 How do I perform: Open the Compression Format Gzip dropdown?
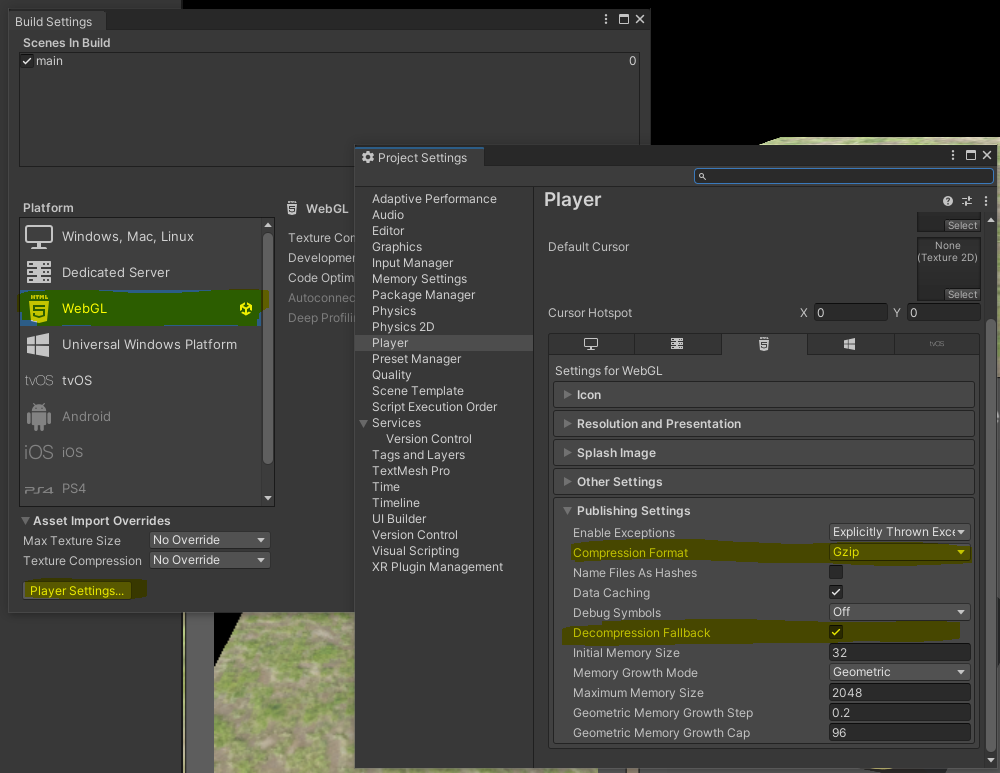(899, 552)
